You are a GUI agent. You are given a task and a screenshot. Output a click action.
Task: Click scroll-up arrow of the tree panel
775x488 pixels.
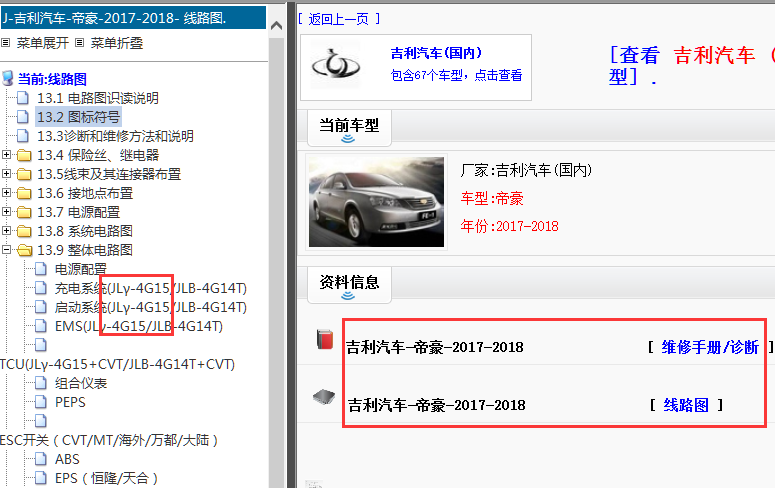[277, 25]
